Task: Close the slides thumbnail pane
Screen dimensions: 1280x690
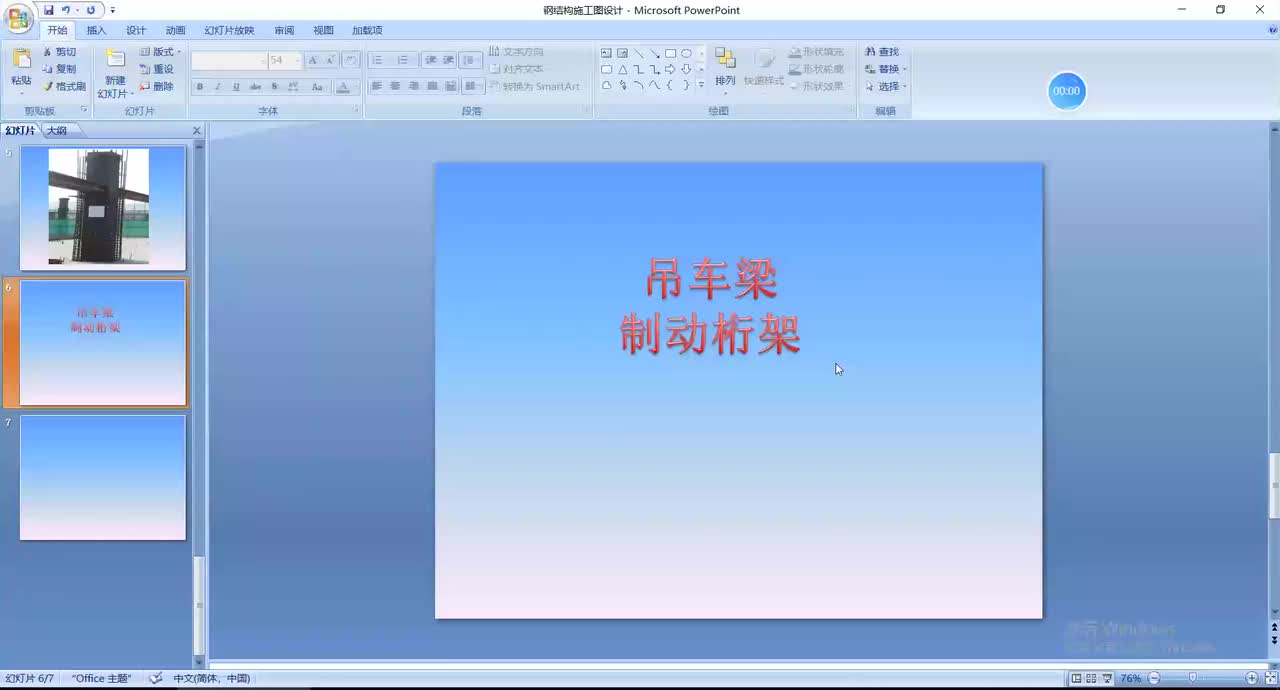Action: 196,131
